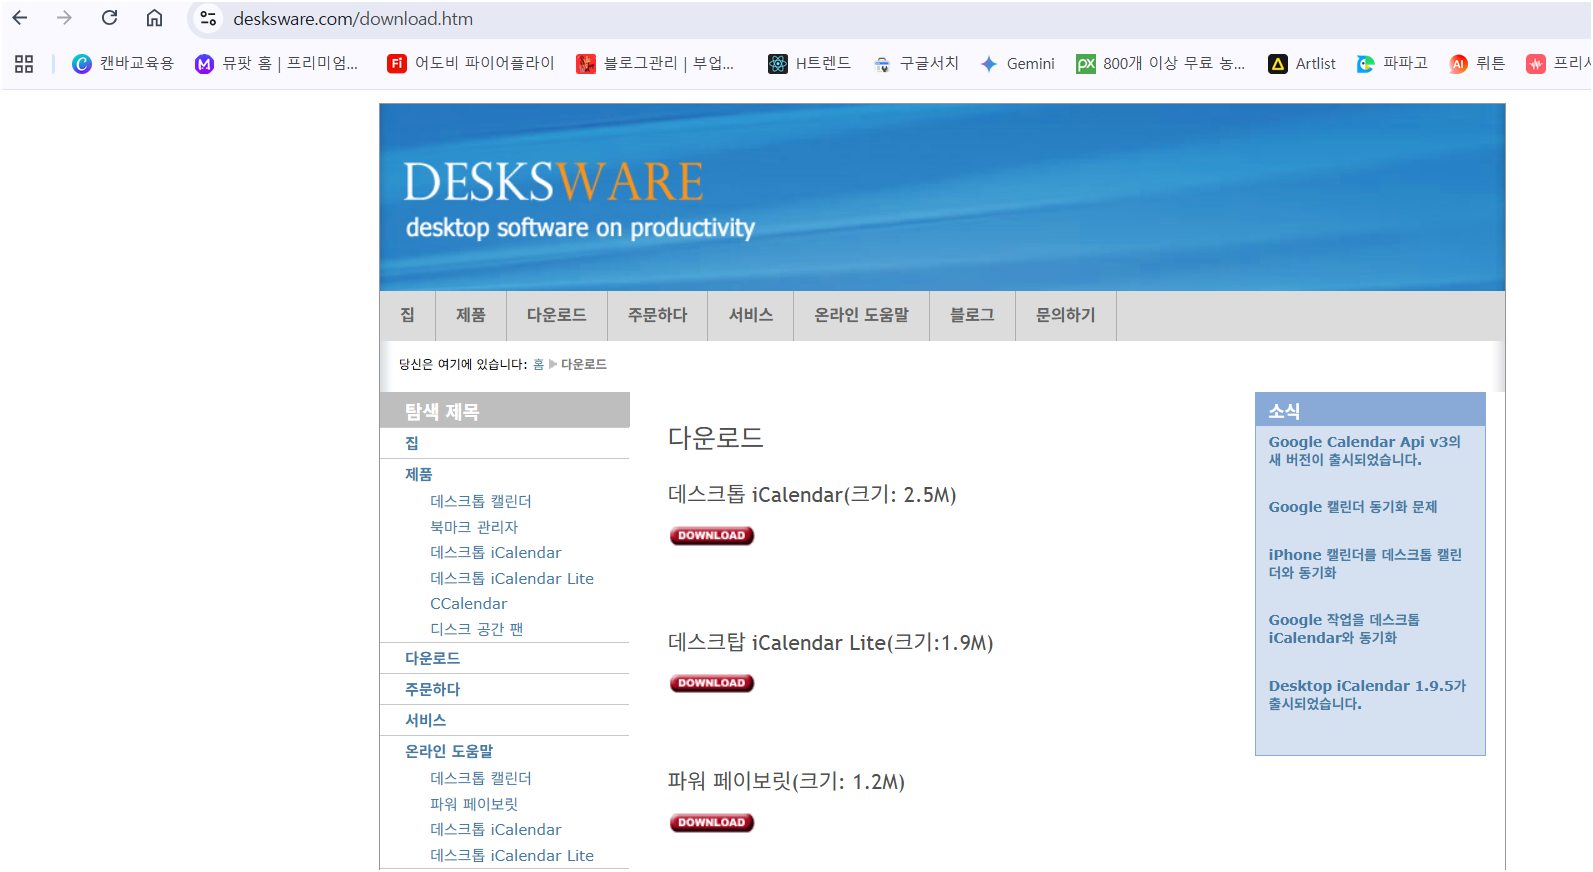Image resolution: width=1593 pixels, height=872 pixels.
Task: Open 데스크톱 iCalendar under 제품 in sidebar
Action: coord(496,552)
